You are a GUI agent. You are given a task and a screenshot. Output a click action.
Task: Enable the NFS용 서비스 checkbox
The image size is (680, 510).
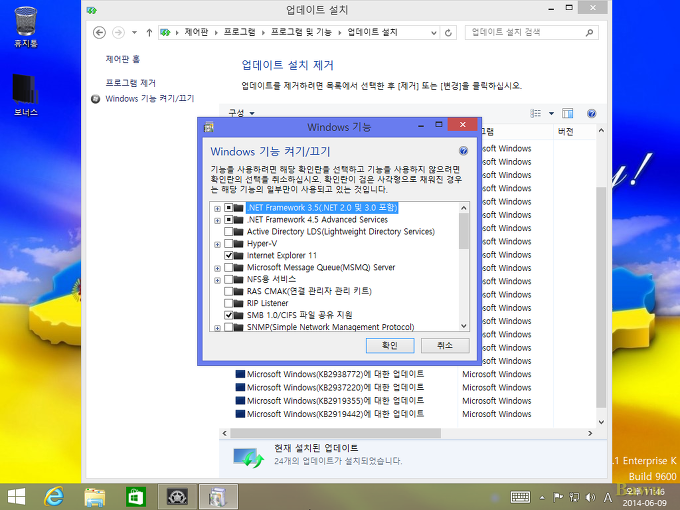pos(229,279)
